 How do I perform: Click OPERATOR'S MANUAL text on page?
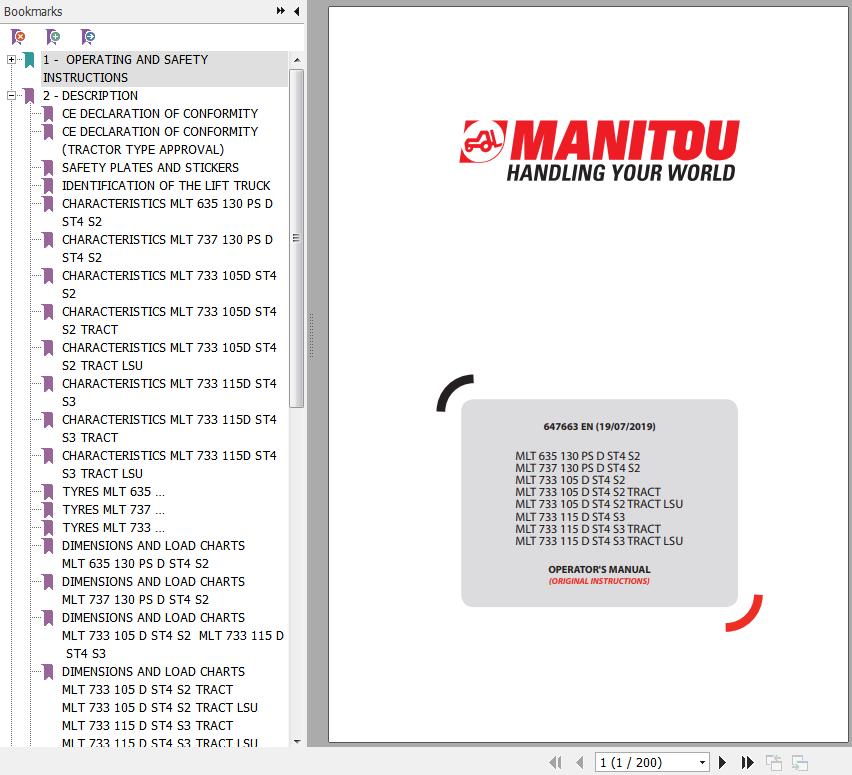[x=599, y=569]
